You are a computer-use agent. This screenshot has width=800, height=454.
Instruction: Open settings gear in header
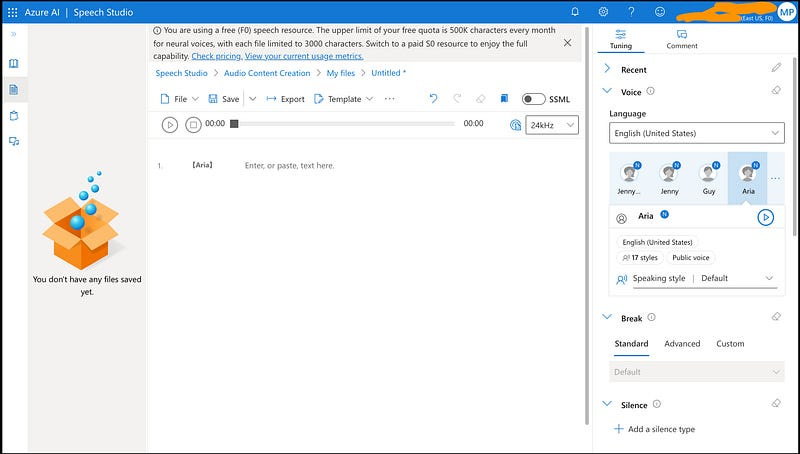tap(603, 12)
